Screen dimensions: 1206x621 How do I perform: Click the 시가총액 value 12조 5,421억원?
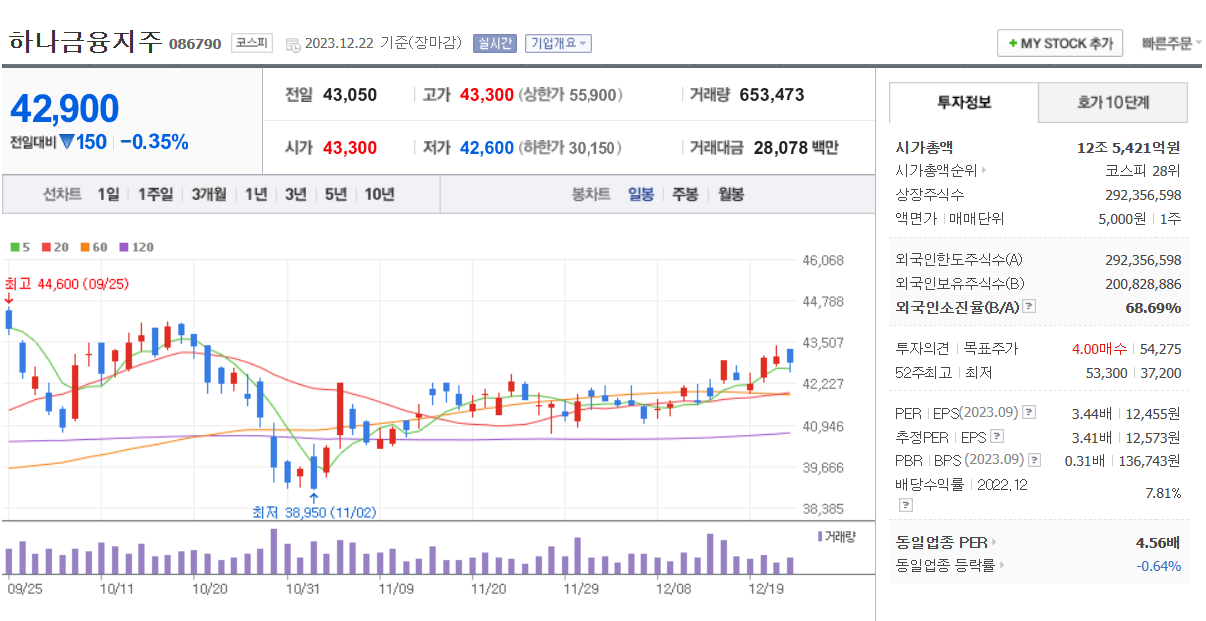[x=1129, y=147]
